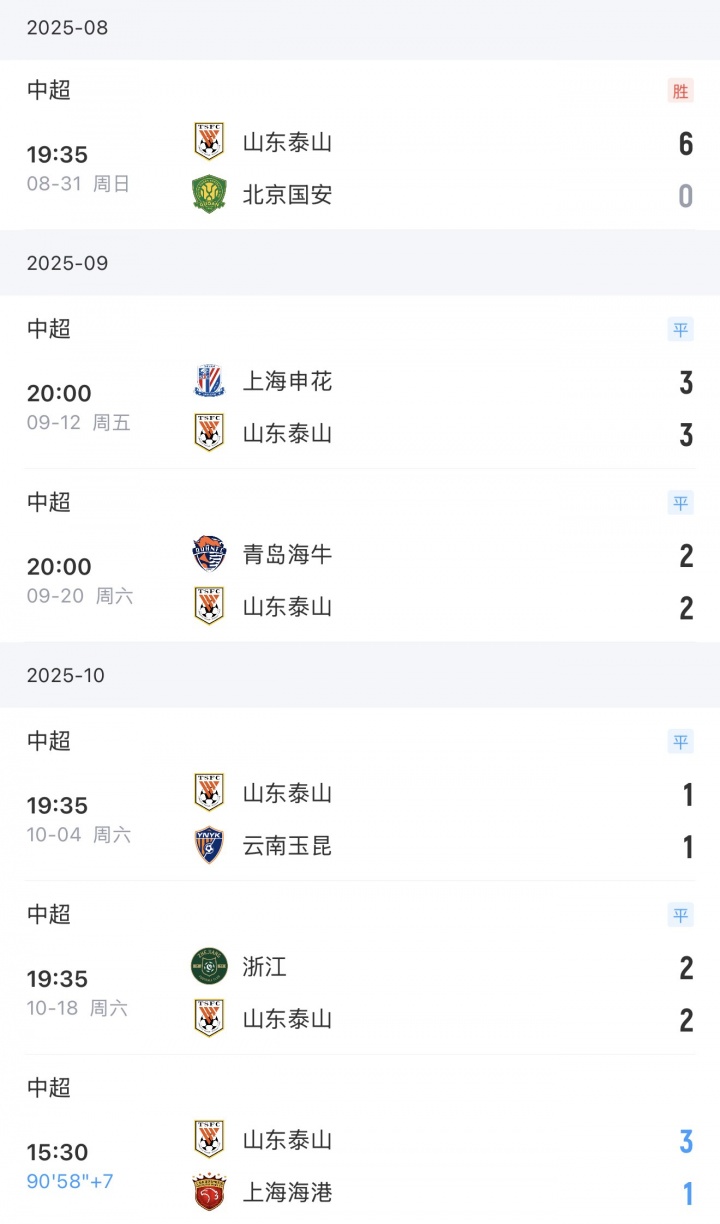The image size is (720, 1224).
Task: Tap Shandong Taishan logo in 15:30 live match
Action: (209, 1139)
